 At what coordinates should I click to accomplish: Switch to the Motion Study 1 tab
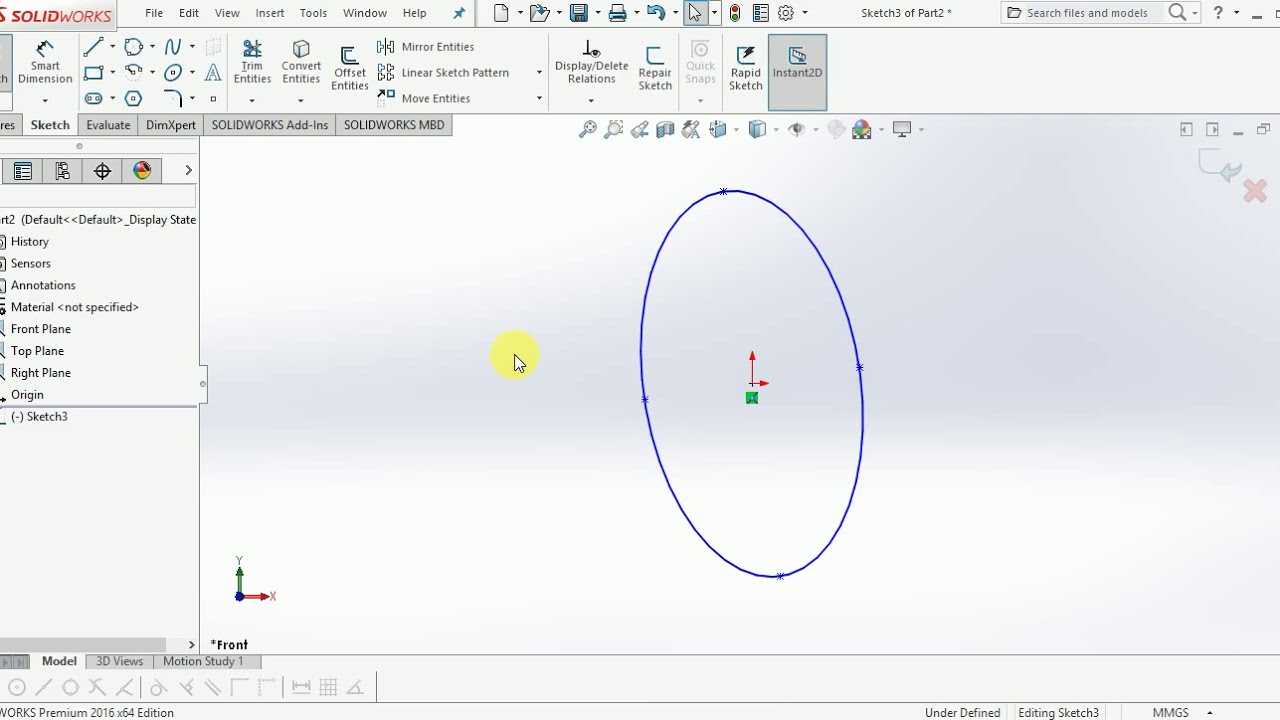tap(203, 661)
